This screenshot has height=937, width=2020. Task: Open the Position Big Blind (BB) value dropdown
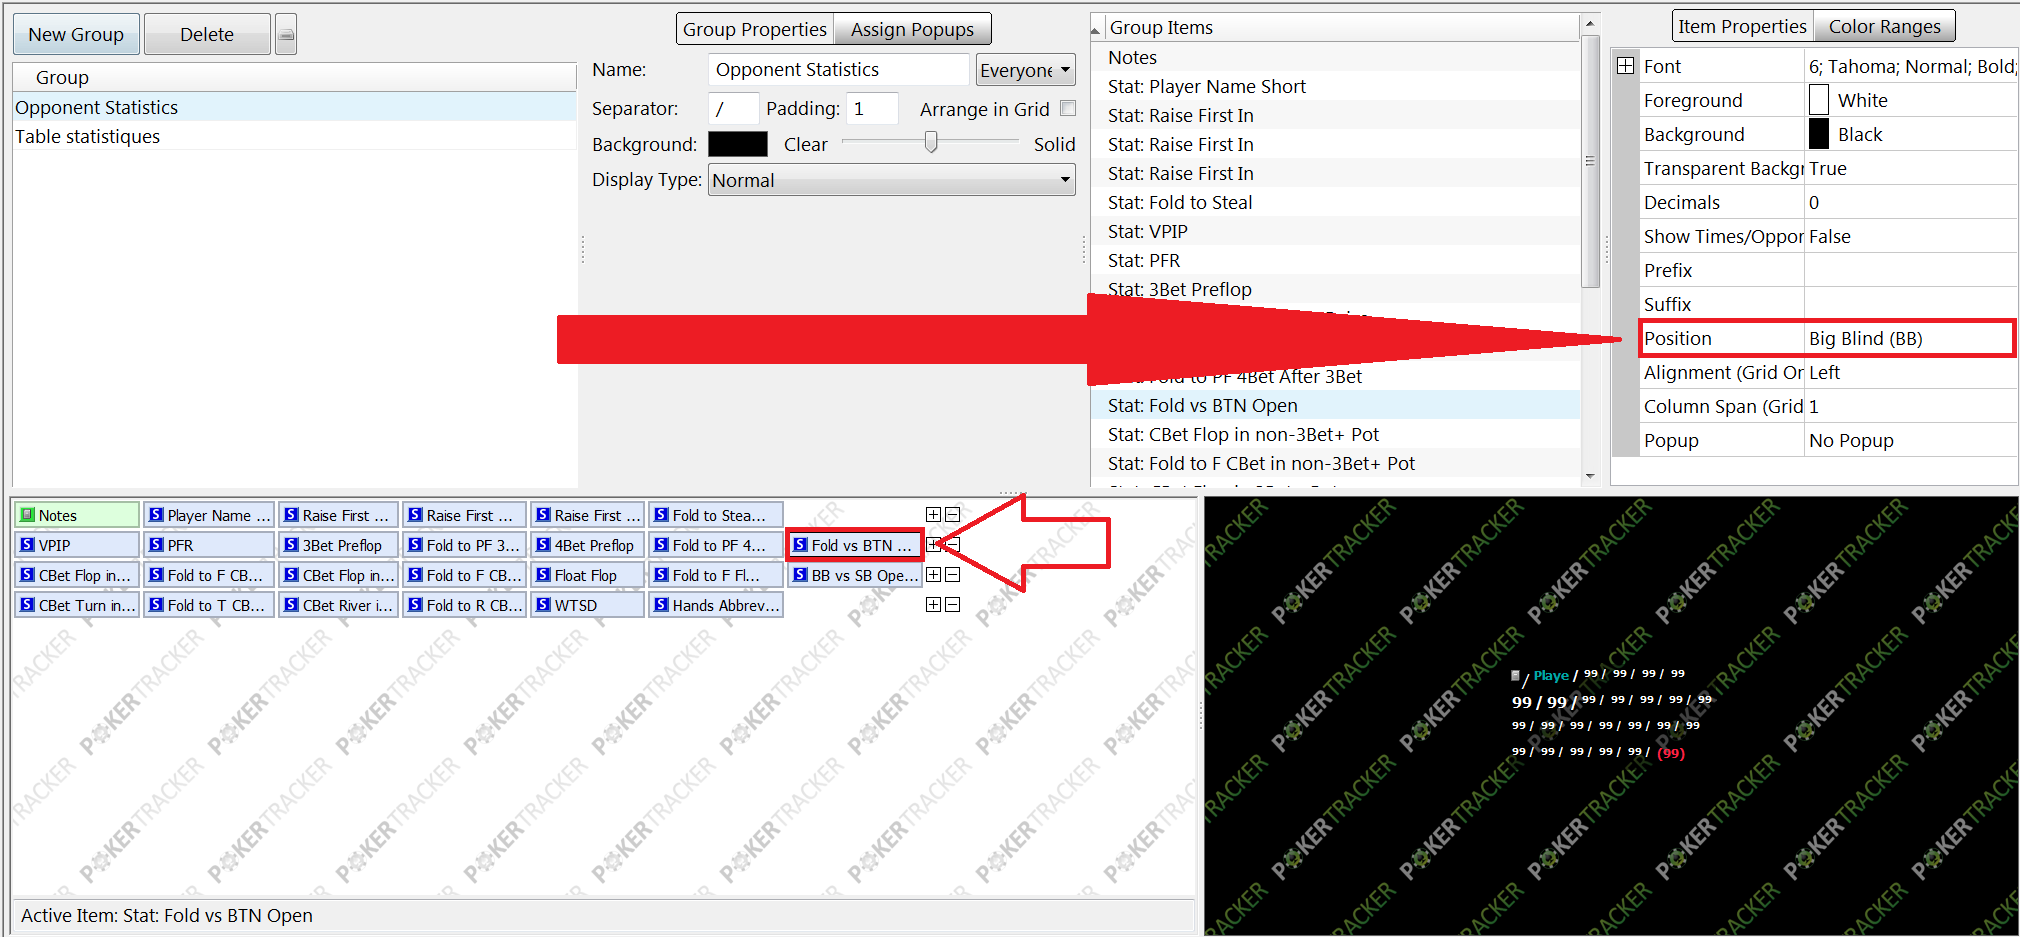click(x=1909, y=338)
